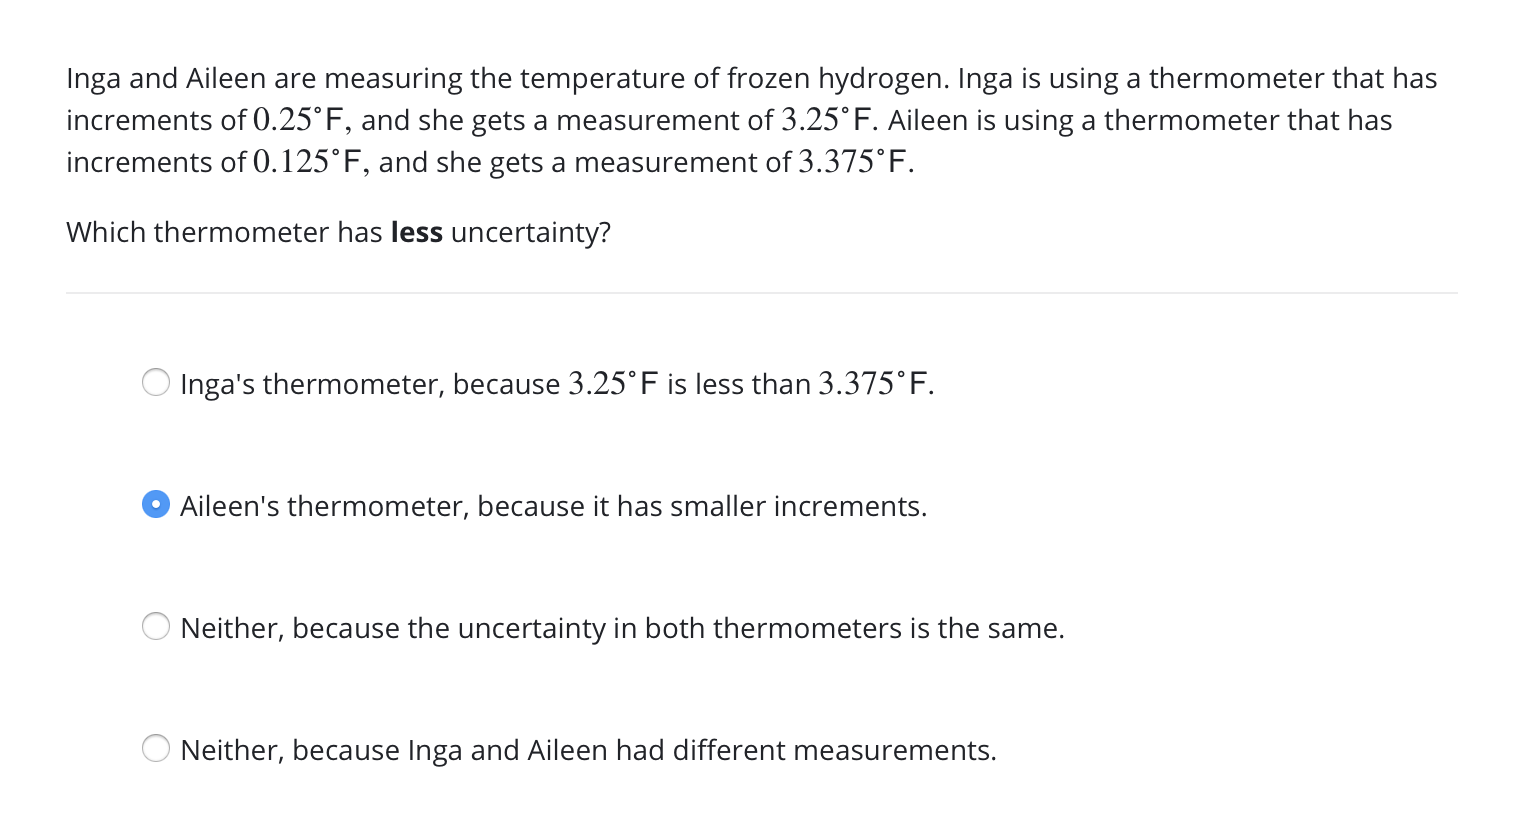Click the bolded word 'less' in the question
The image size is (1536, 836).
[x=416, y=232]
